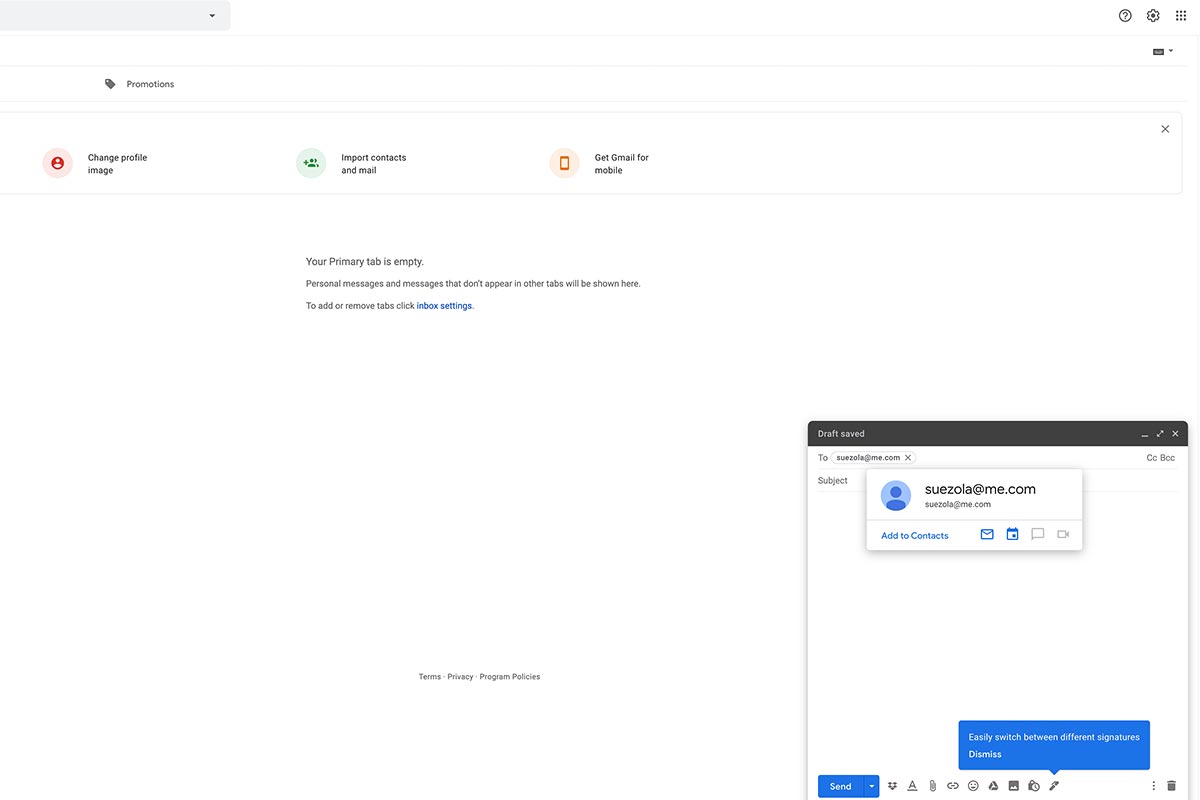Attach a file using the paperclip icon
The image size is (1200, 800).
click(932, 786)
